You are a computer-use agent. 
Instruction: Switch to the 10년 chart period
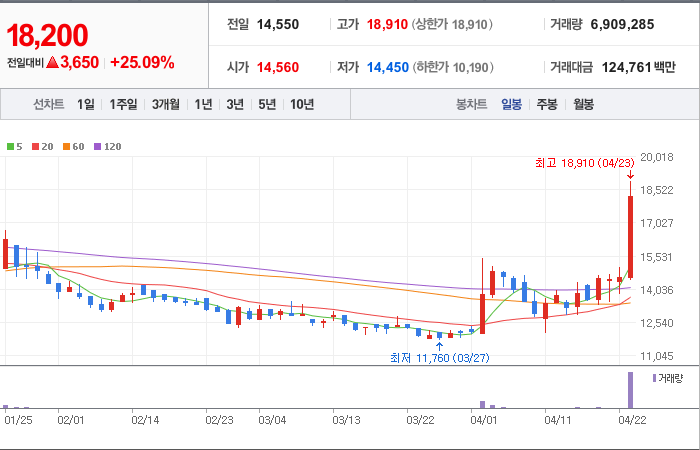coord(302,104)
